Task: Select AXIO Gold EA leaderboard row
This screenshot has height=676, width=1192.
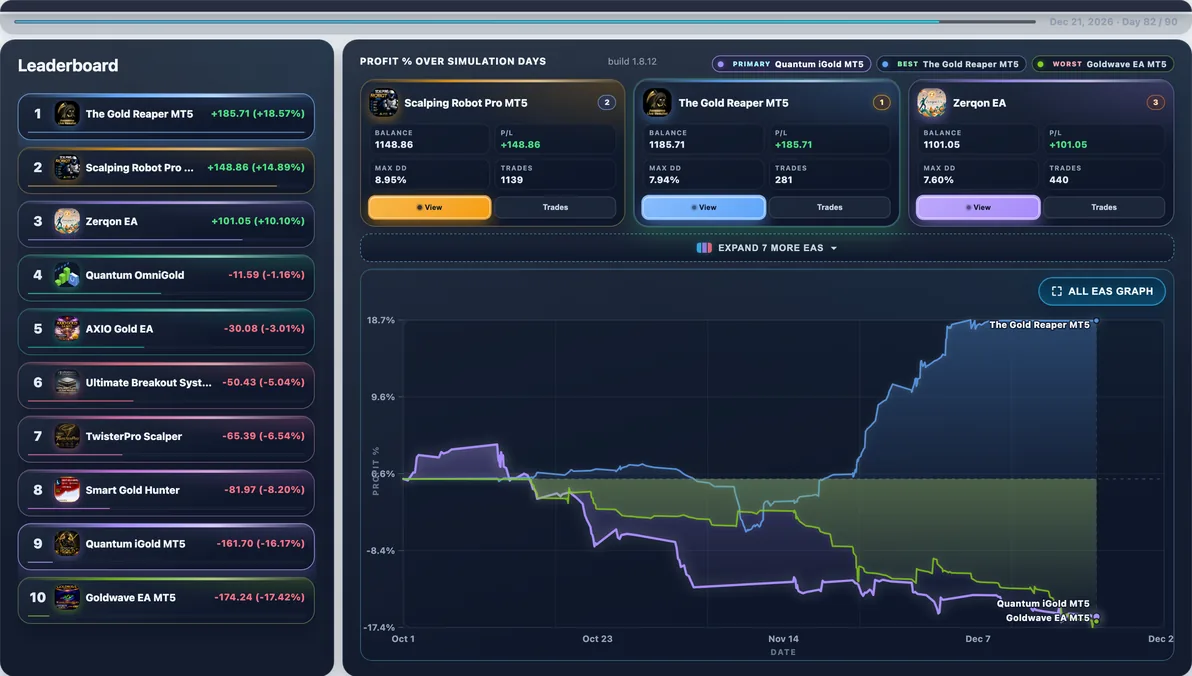Action: tap(166, 332)
